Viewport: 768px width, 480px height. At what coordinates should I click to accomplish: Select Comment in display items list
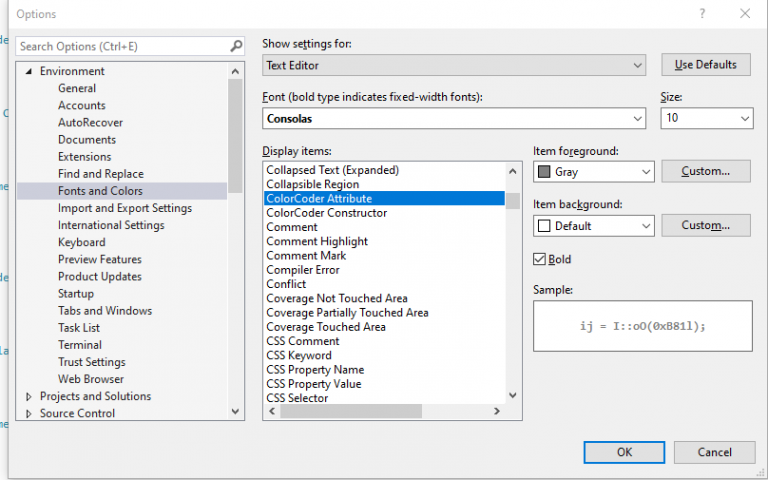point(292,227)
